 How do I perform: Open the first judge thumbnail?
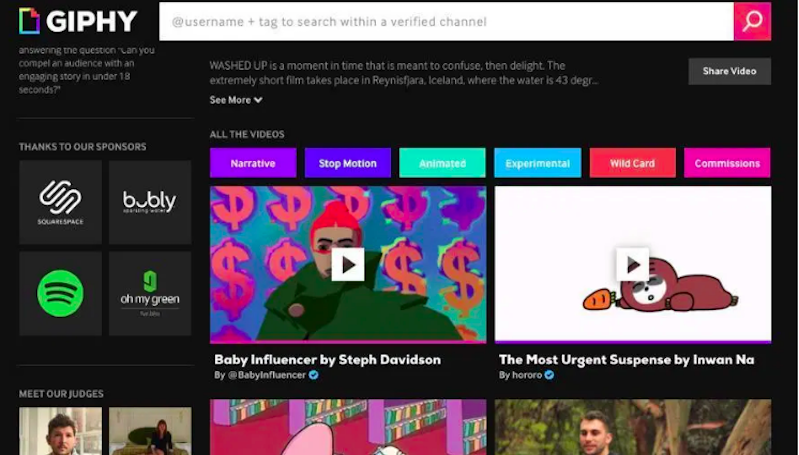click(61, 431)
